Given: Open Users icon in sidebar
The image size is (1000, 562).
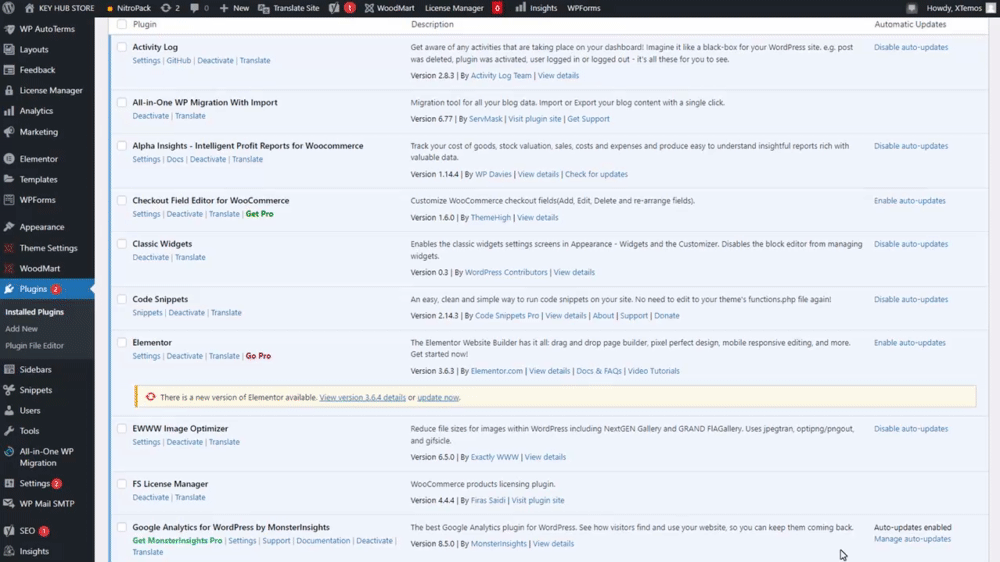Looking at the screenshot, I should click(9, 411).
